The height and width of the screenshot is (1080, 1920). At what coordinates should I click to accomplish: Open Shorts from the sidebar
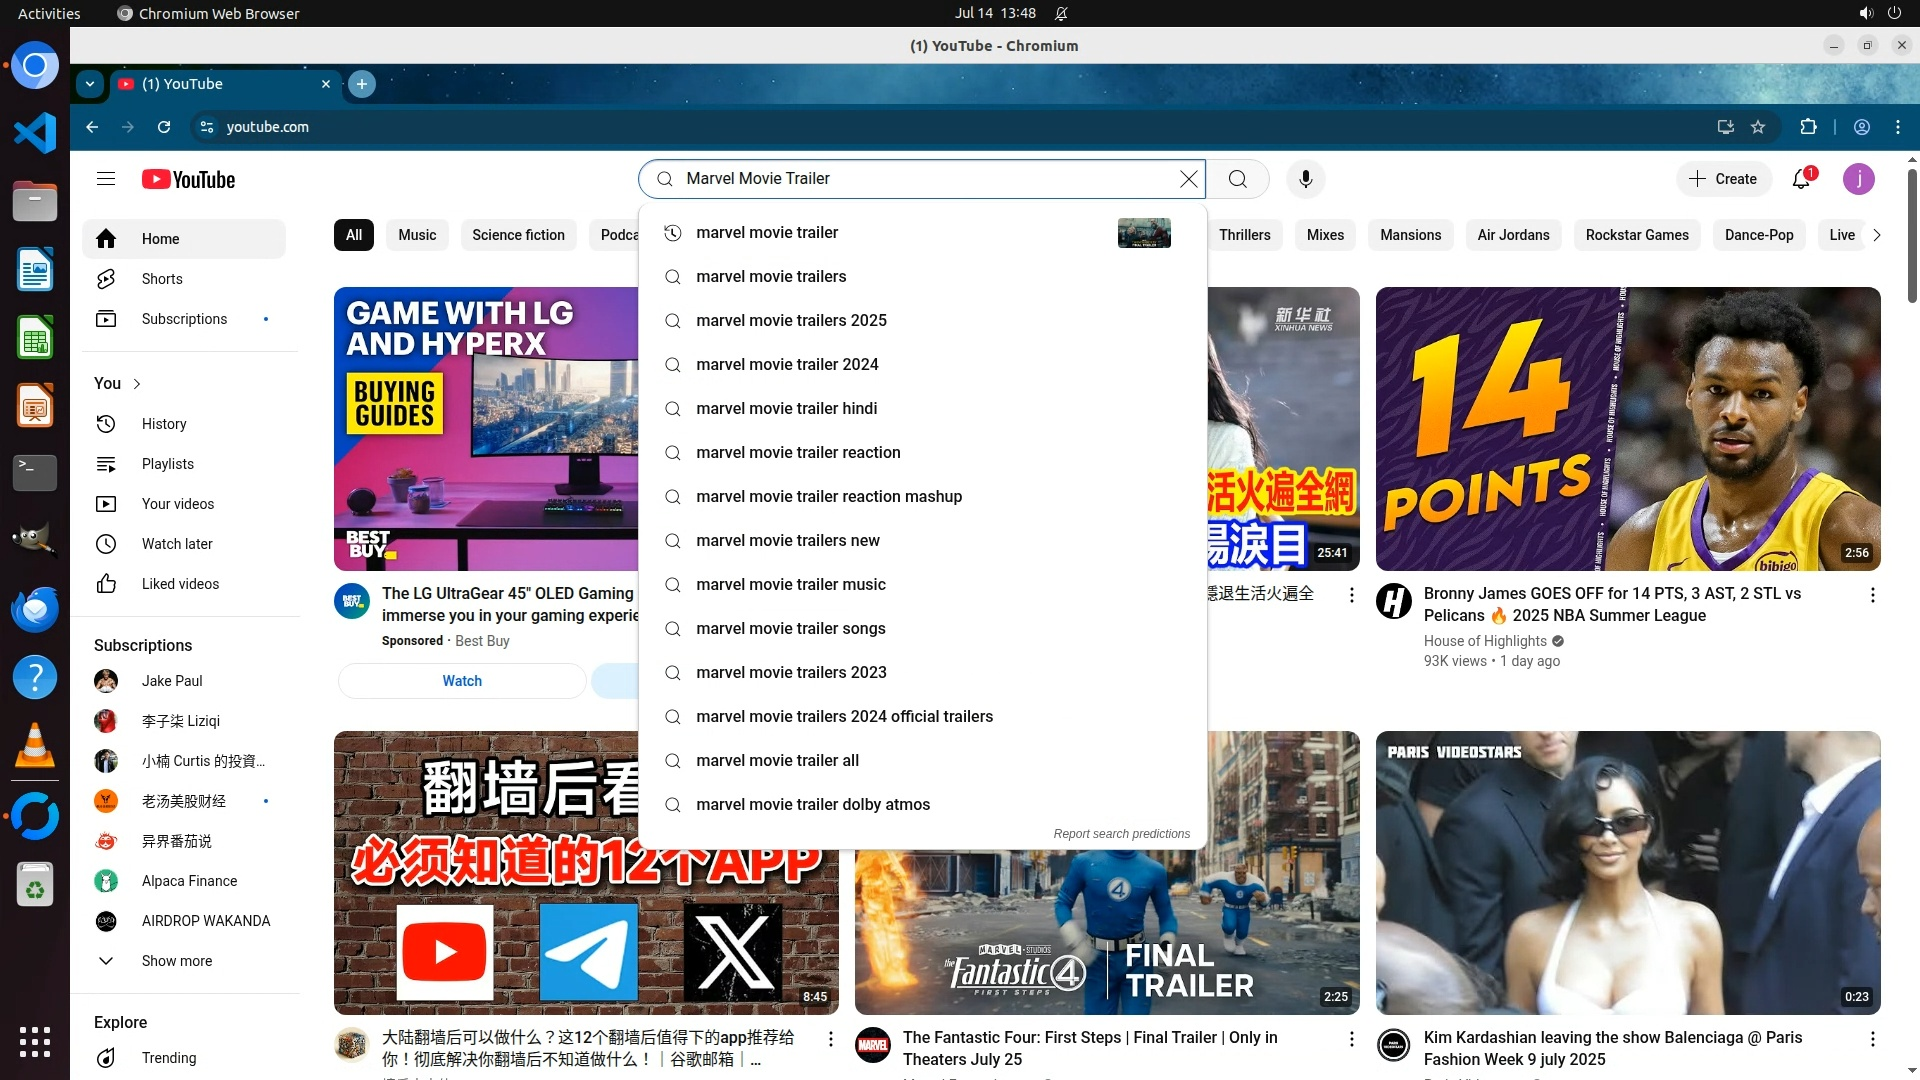coord(162,279)
